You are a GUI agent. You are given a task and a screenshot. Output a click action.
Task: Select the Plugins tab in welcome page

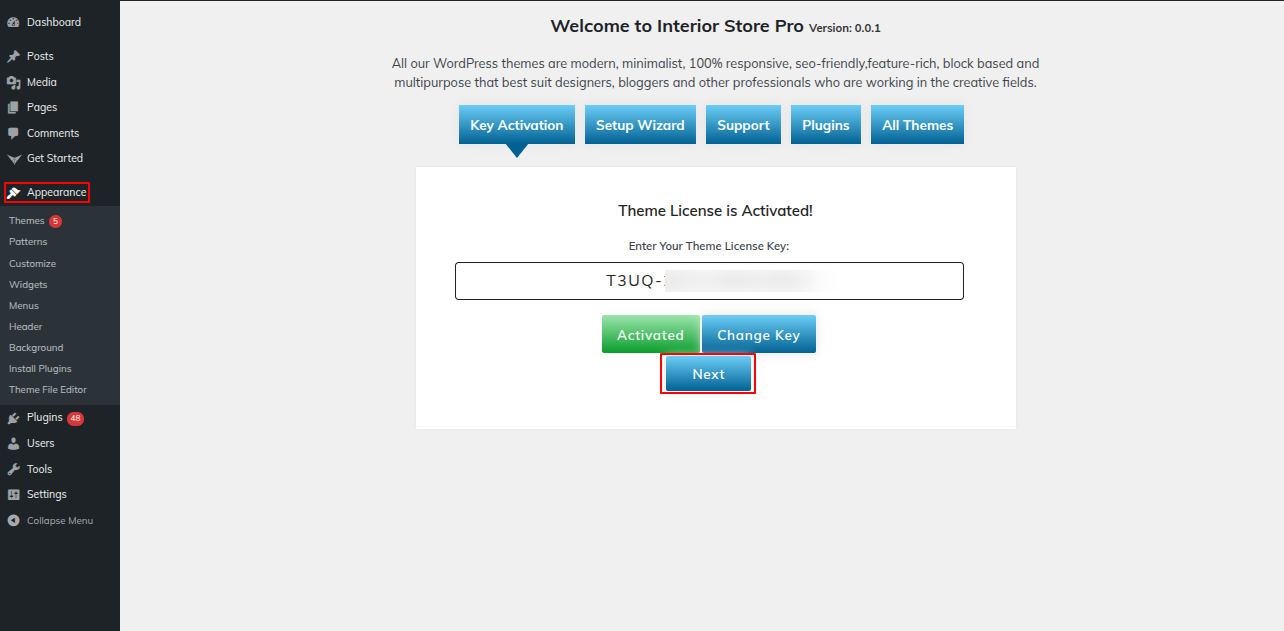pyautogui.click(x=825, y=125)
